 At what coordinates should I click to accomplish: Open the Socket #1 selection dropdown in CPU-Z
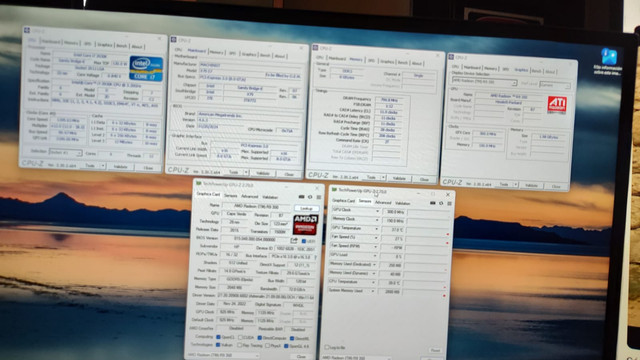point(66,153)
